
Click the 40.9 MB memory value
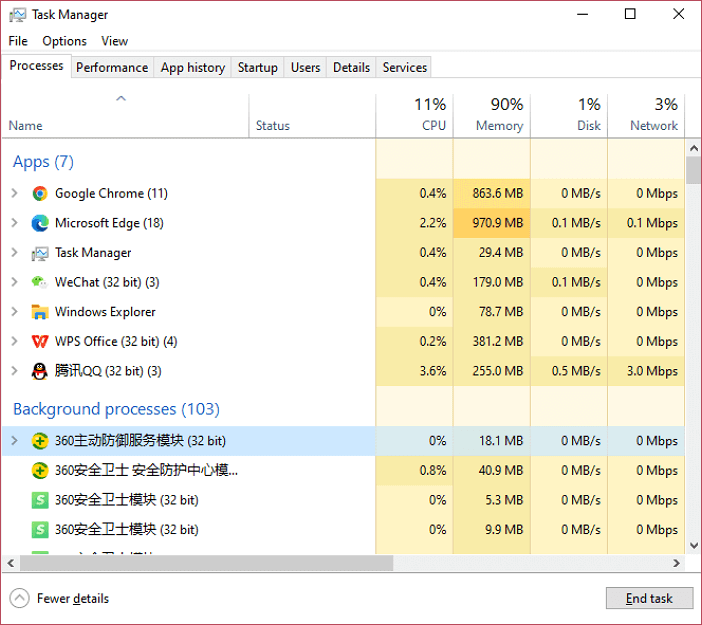point(501,471)
